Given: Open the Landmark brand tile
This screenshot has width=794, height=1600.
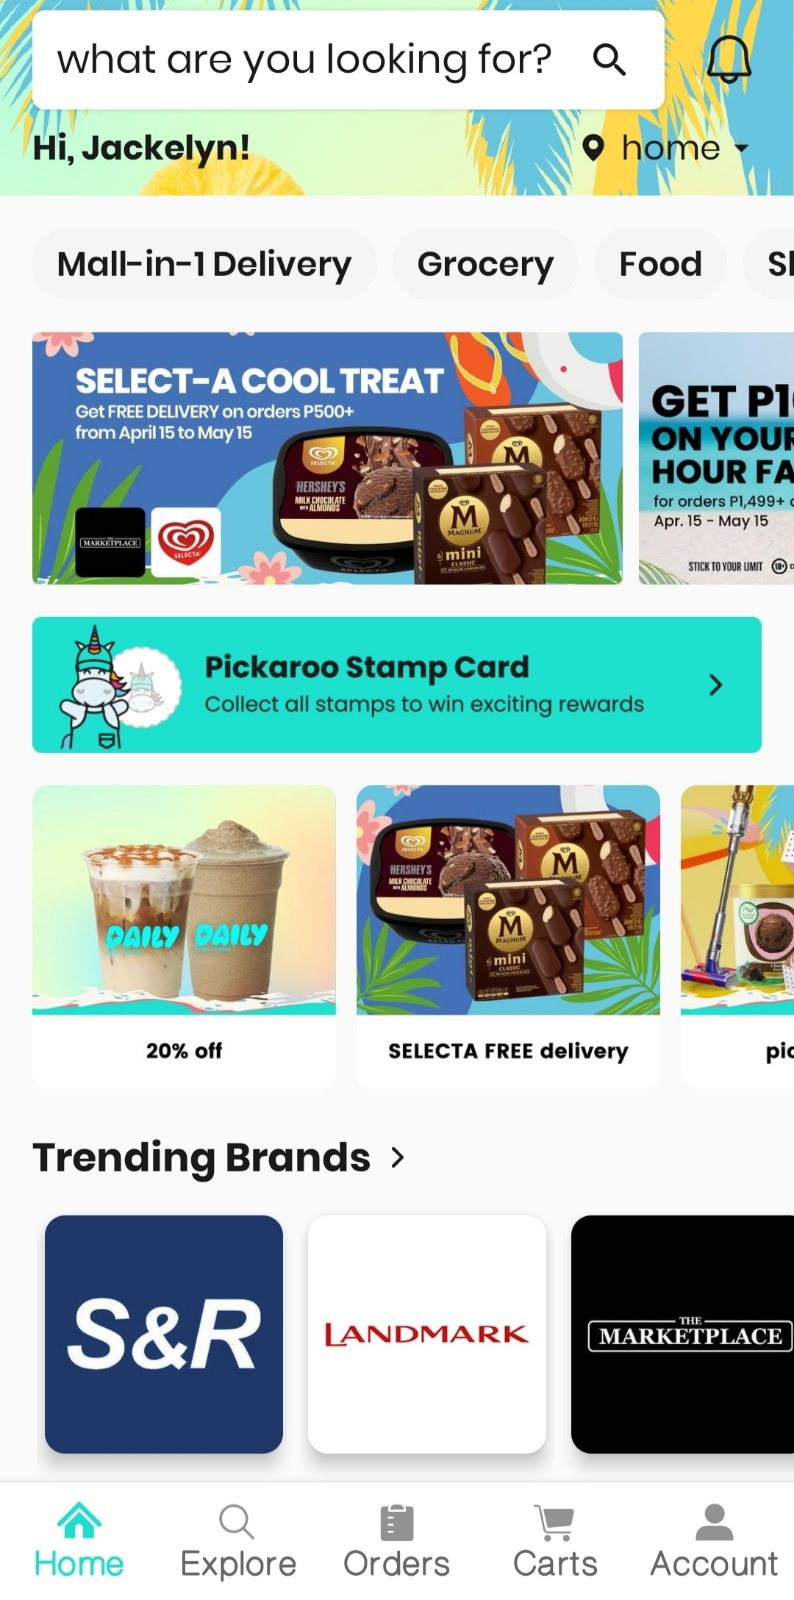Looking at the screenshot, I should click(427, 1334).
